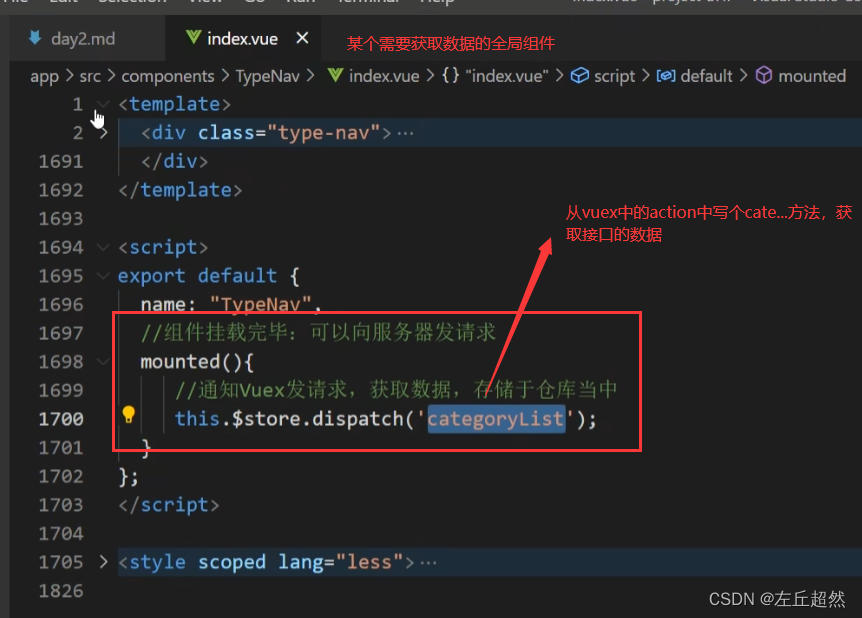Click line number 1702
The height and width of the screenshot is (618, 862).
[61, 476]
